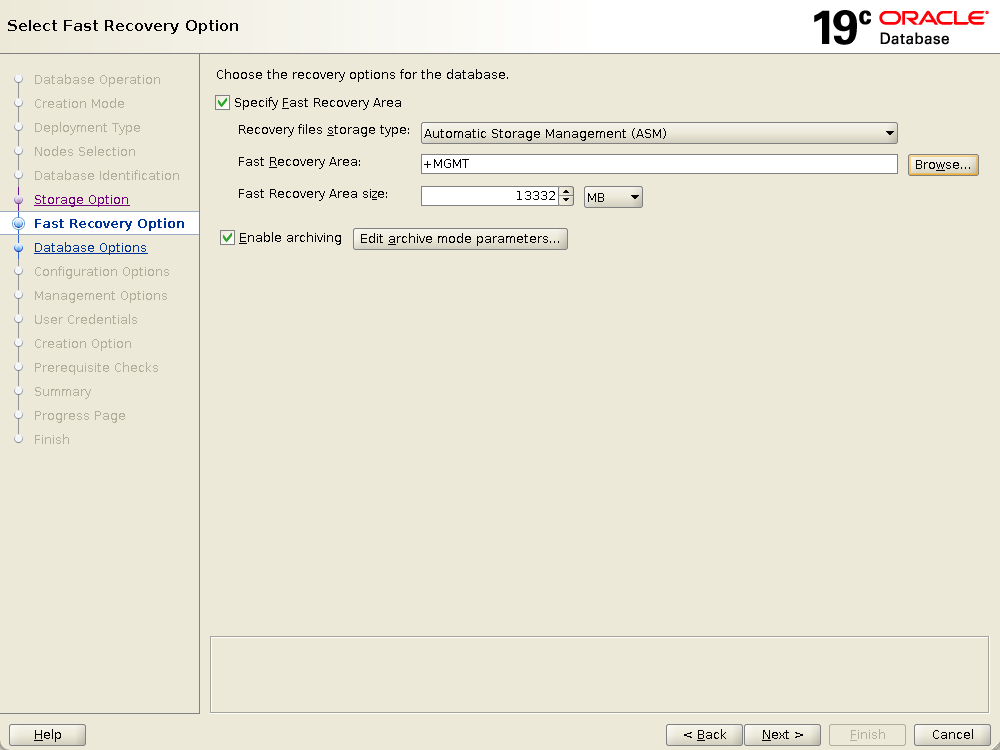The width and height of the screenshot is (1000, 750).
Task: Jump to Database Options step in sidebar
Action: click(x=90, y=248)
